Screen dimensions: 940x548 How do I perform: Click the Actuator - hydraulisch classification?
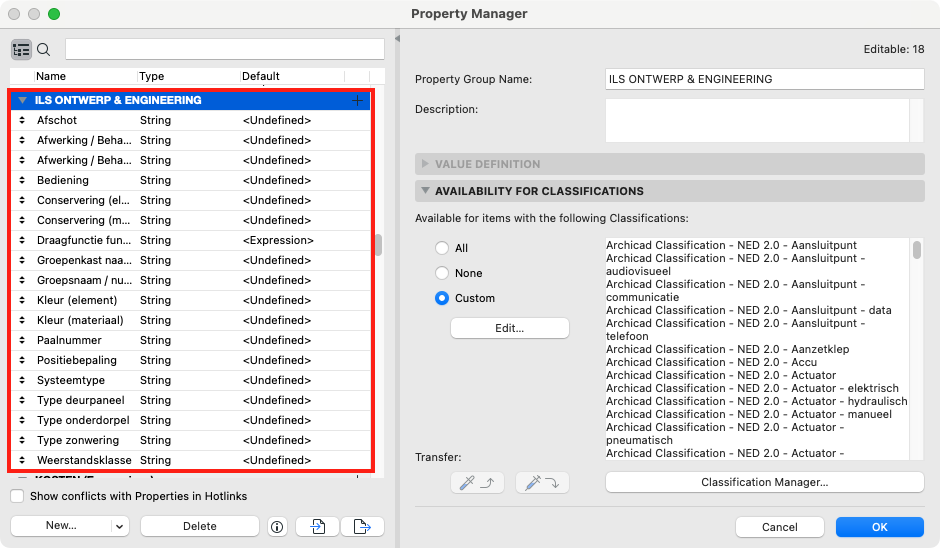tap(757, 401)
